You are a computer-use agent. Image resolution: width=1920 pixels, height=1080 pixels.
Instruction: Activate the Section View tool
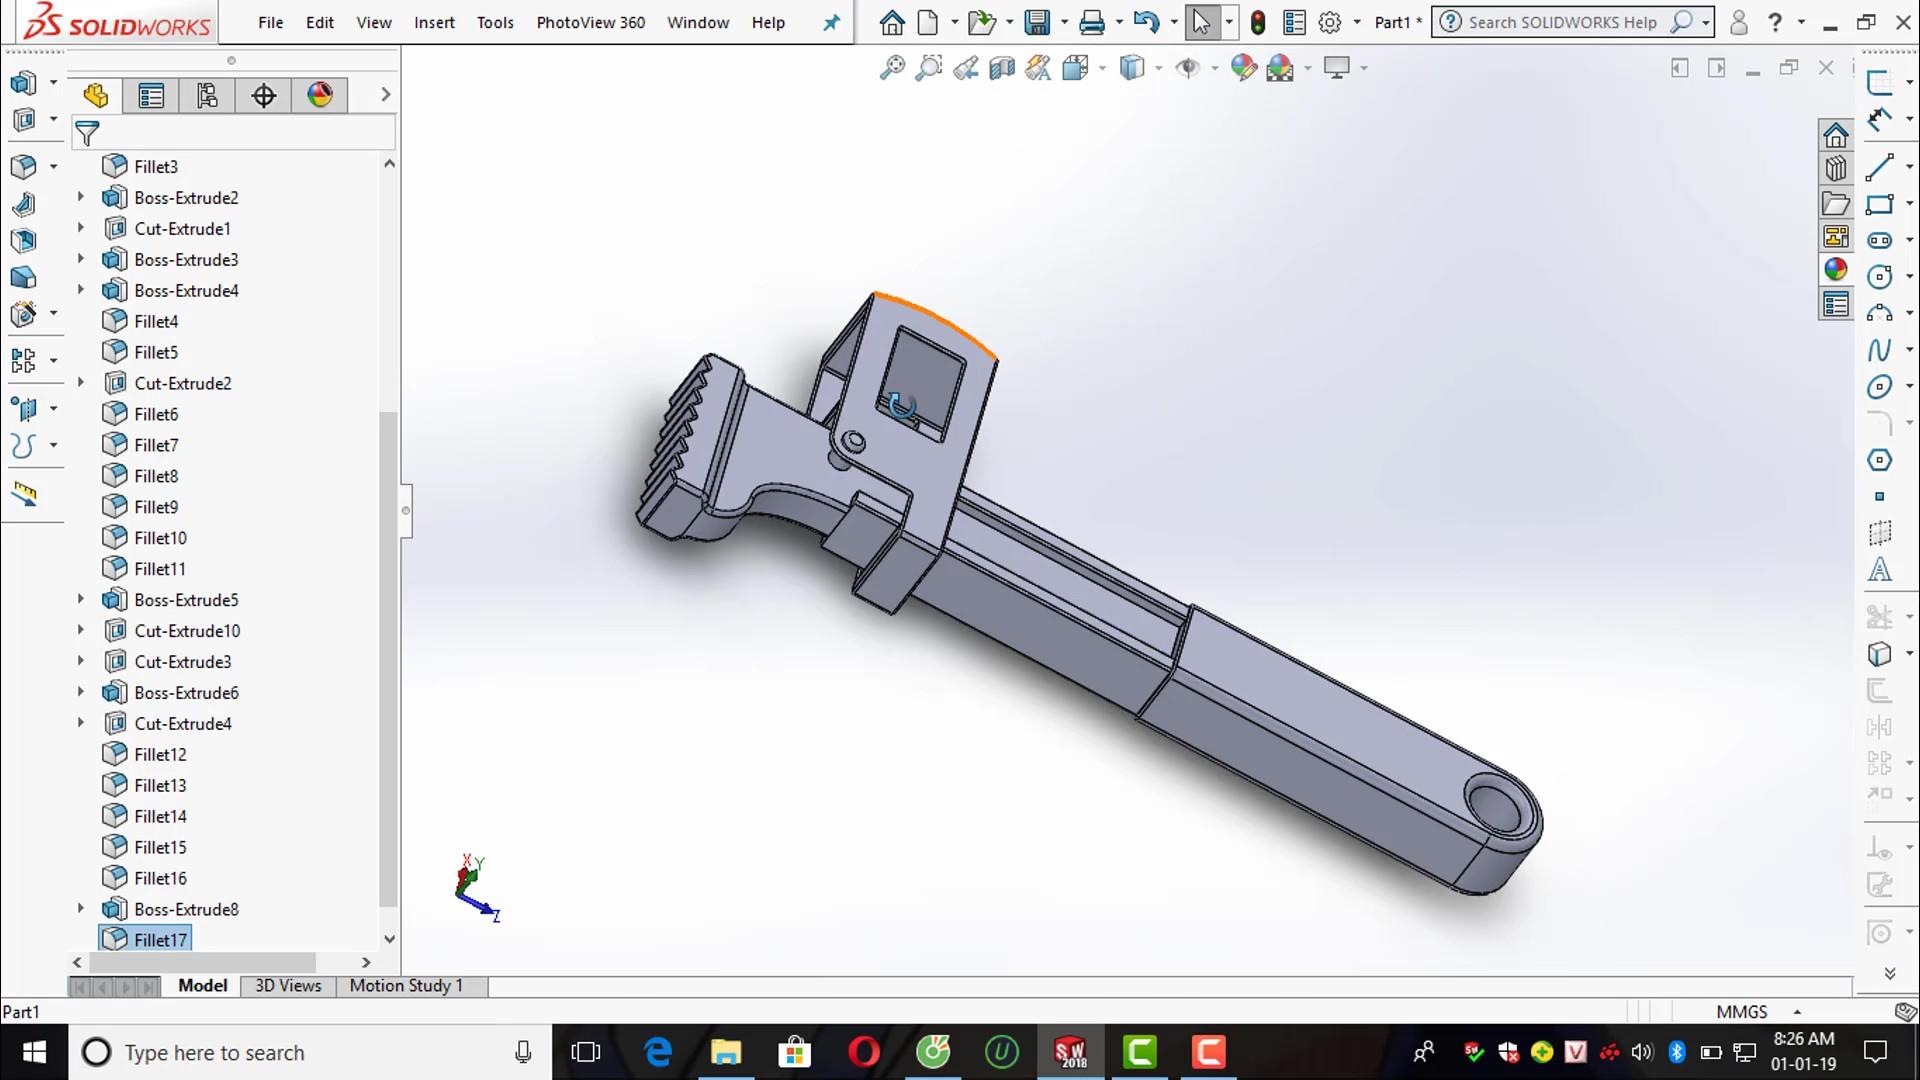[x=1001, y=67]
